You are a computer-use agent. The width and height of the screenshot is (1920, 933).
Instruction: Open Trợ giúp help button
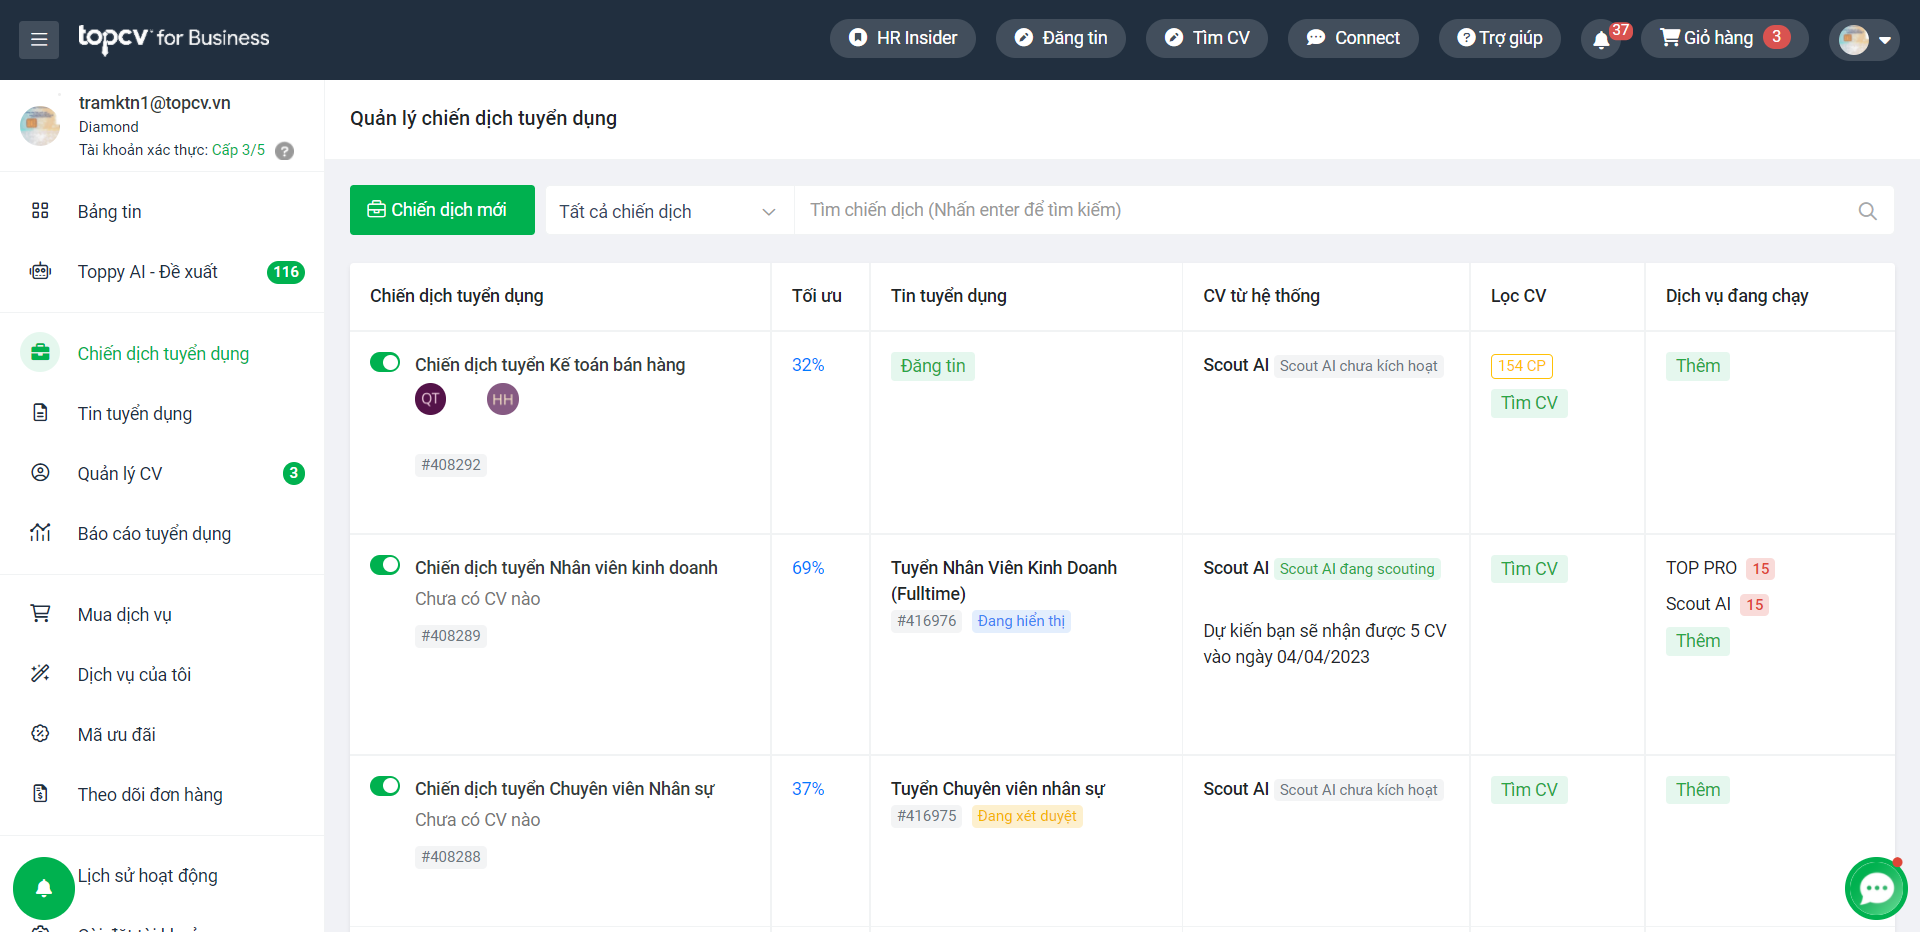pyautogui.click(x=1500, y=38)
